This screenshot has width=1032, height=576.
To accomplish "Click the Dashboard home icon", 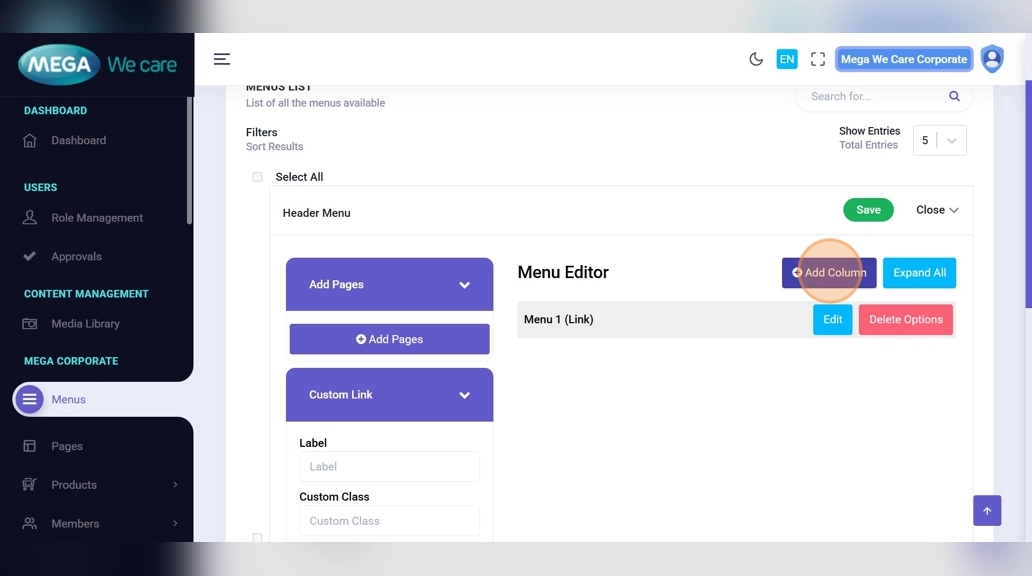I will coord(30,141).
